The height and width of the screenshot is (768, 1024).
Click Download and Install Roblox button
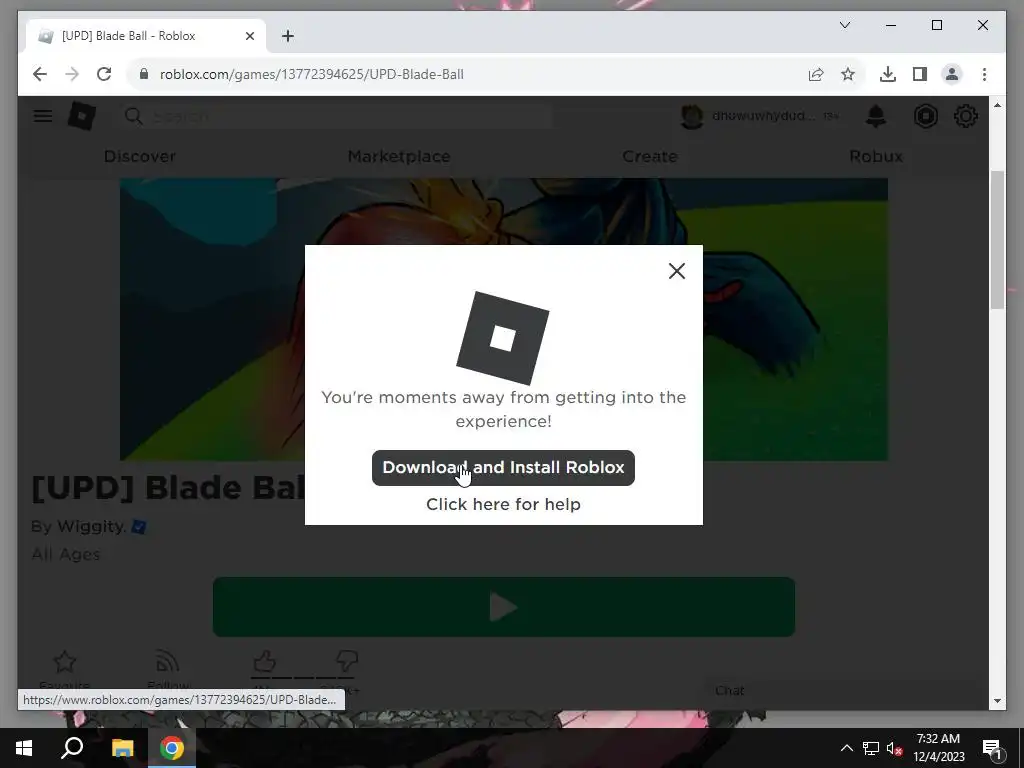click(x=503, y=468)
